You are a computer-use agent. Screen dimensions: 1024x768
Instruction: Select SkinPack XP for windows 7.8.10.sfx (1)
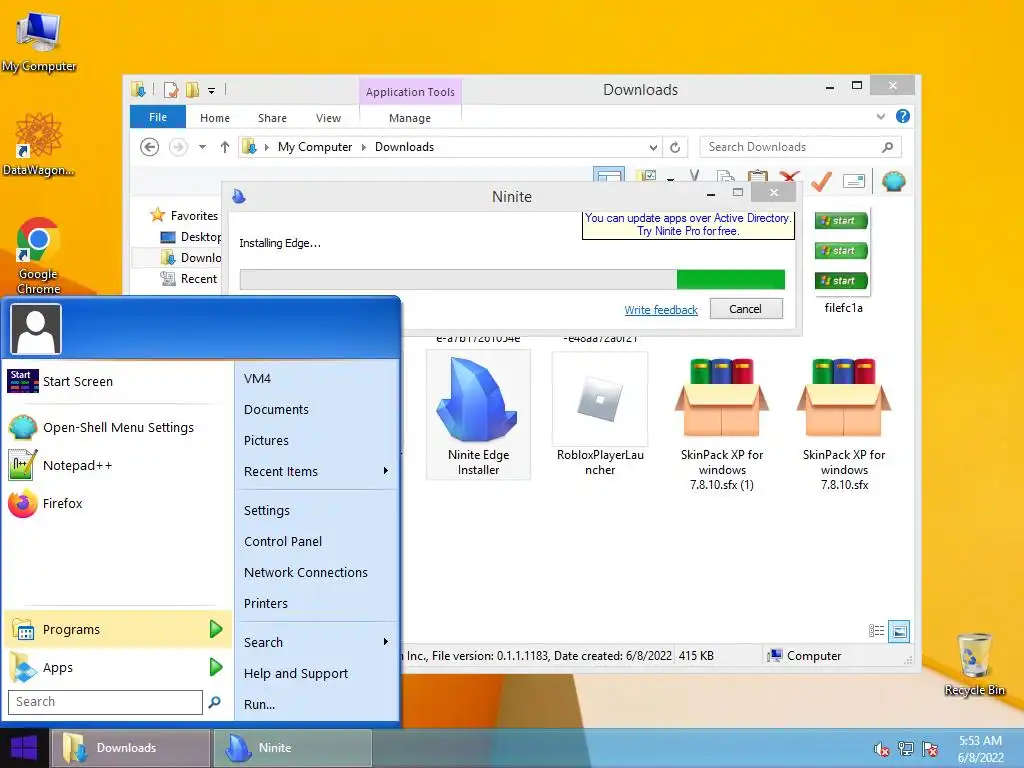[x=722, y=423]
